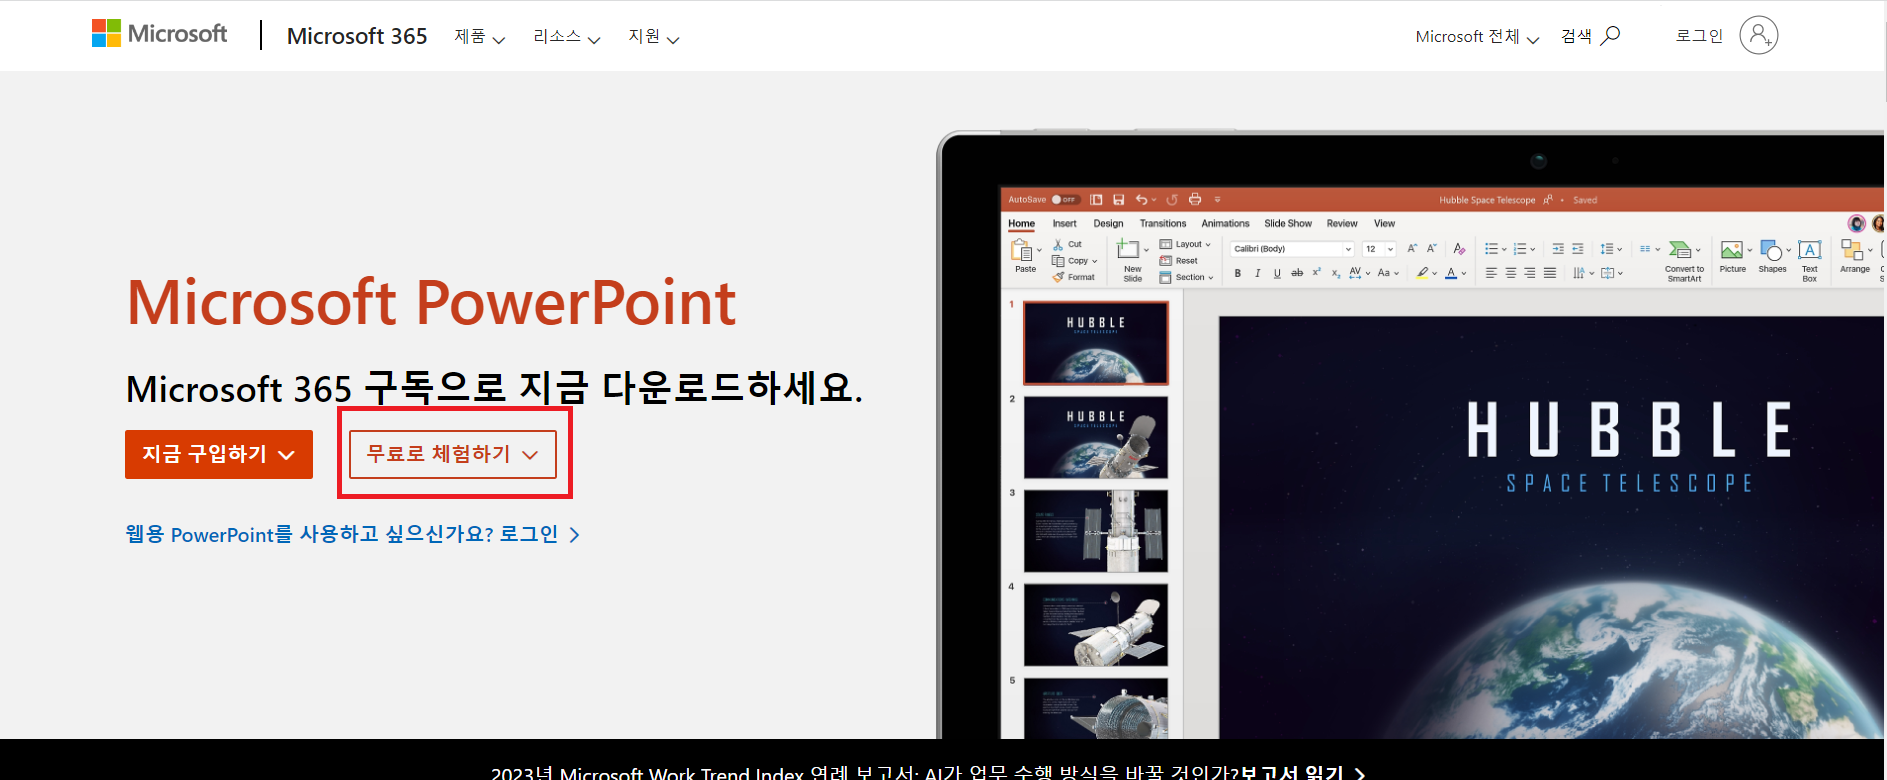The height and width of the screenshot is (780, 1887).
Task: Click the Redo icon in PowerPoint title bar
Action: coord(1172,200)
